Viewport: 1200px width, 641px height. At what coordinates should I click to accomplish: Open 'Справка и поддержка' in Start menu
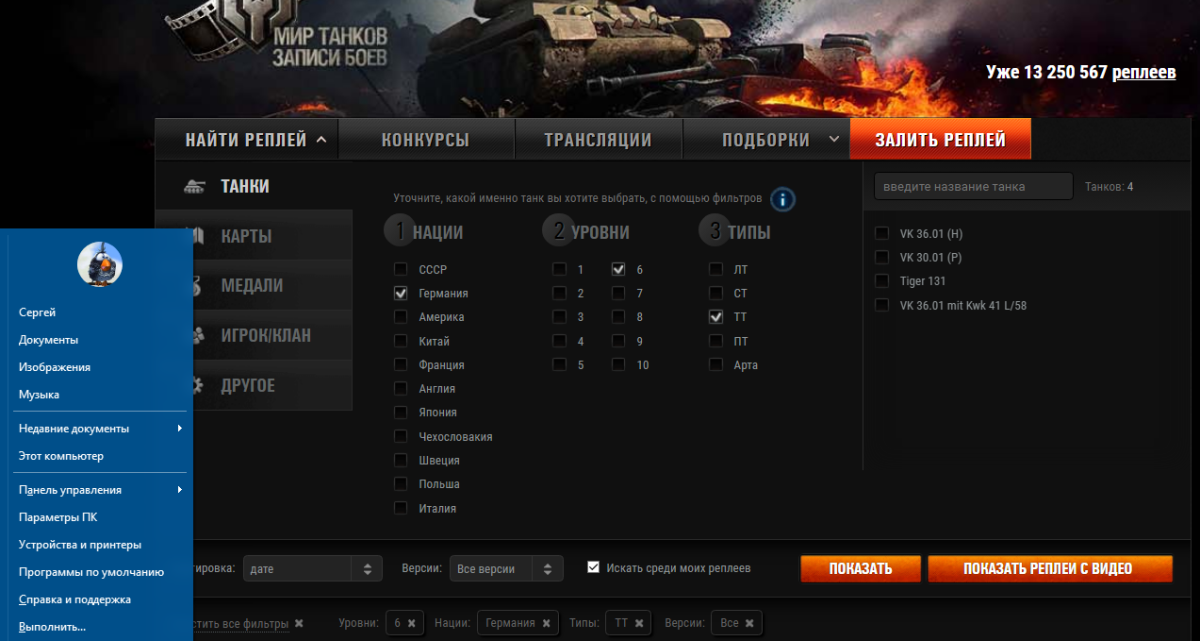(74, 600)
